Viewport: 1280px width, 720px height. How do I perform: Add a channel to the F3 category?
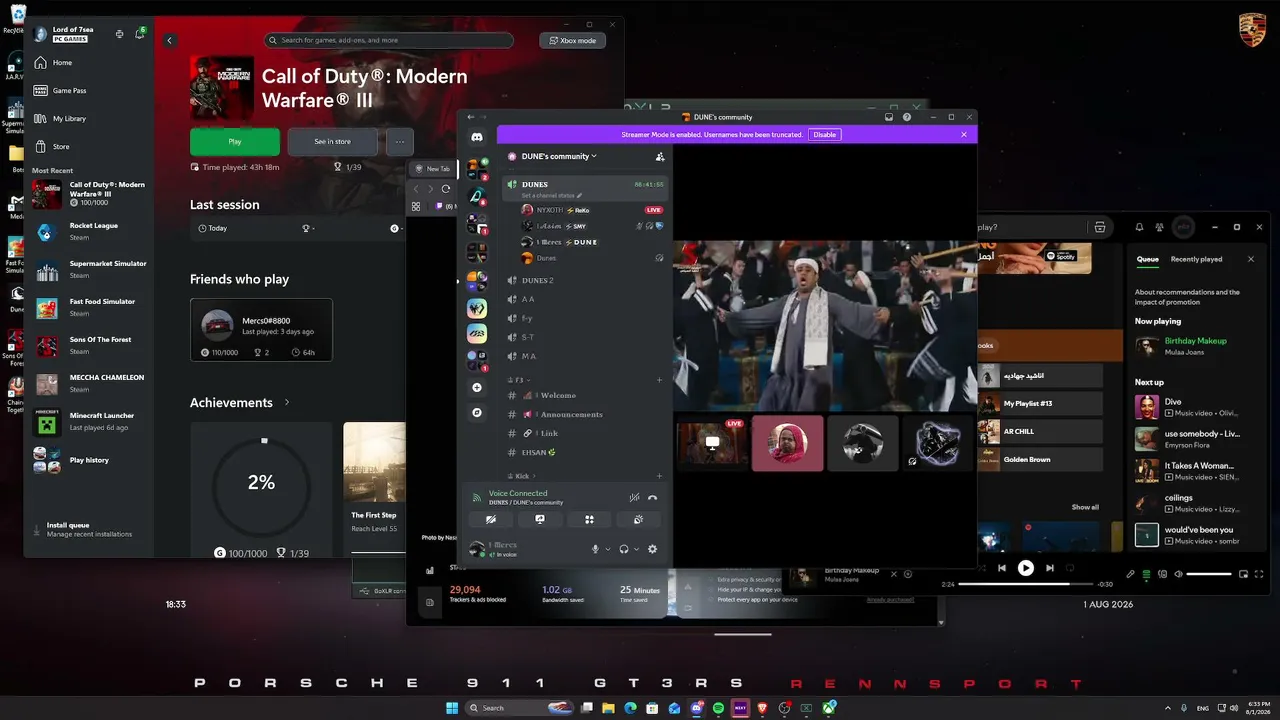[659, 380]
